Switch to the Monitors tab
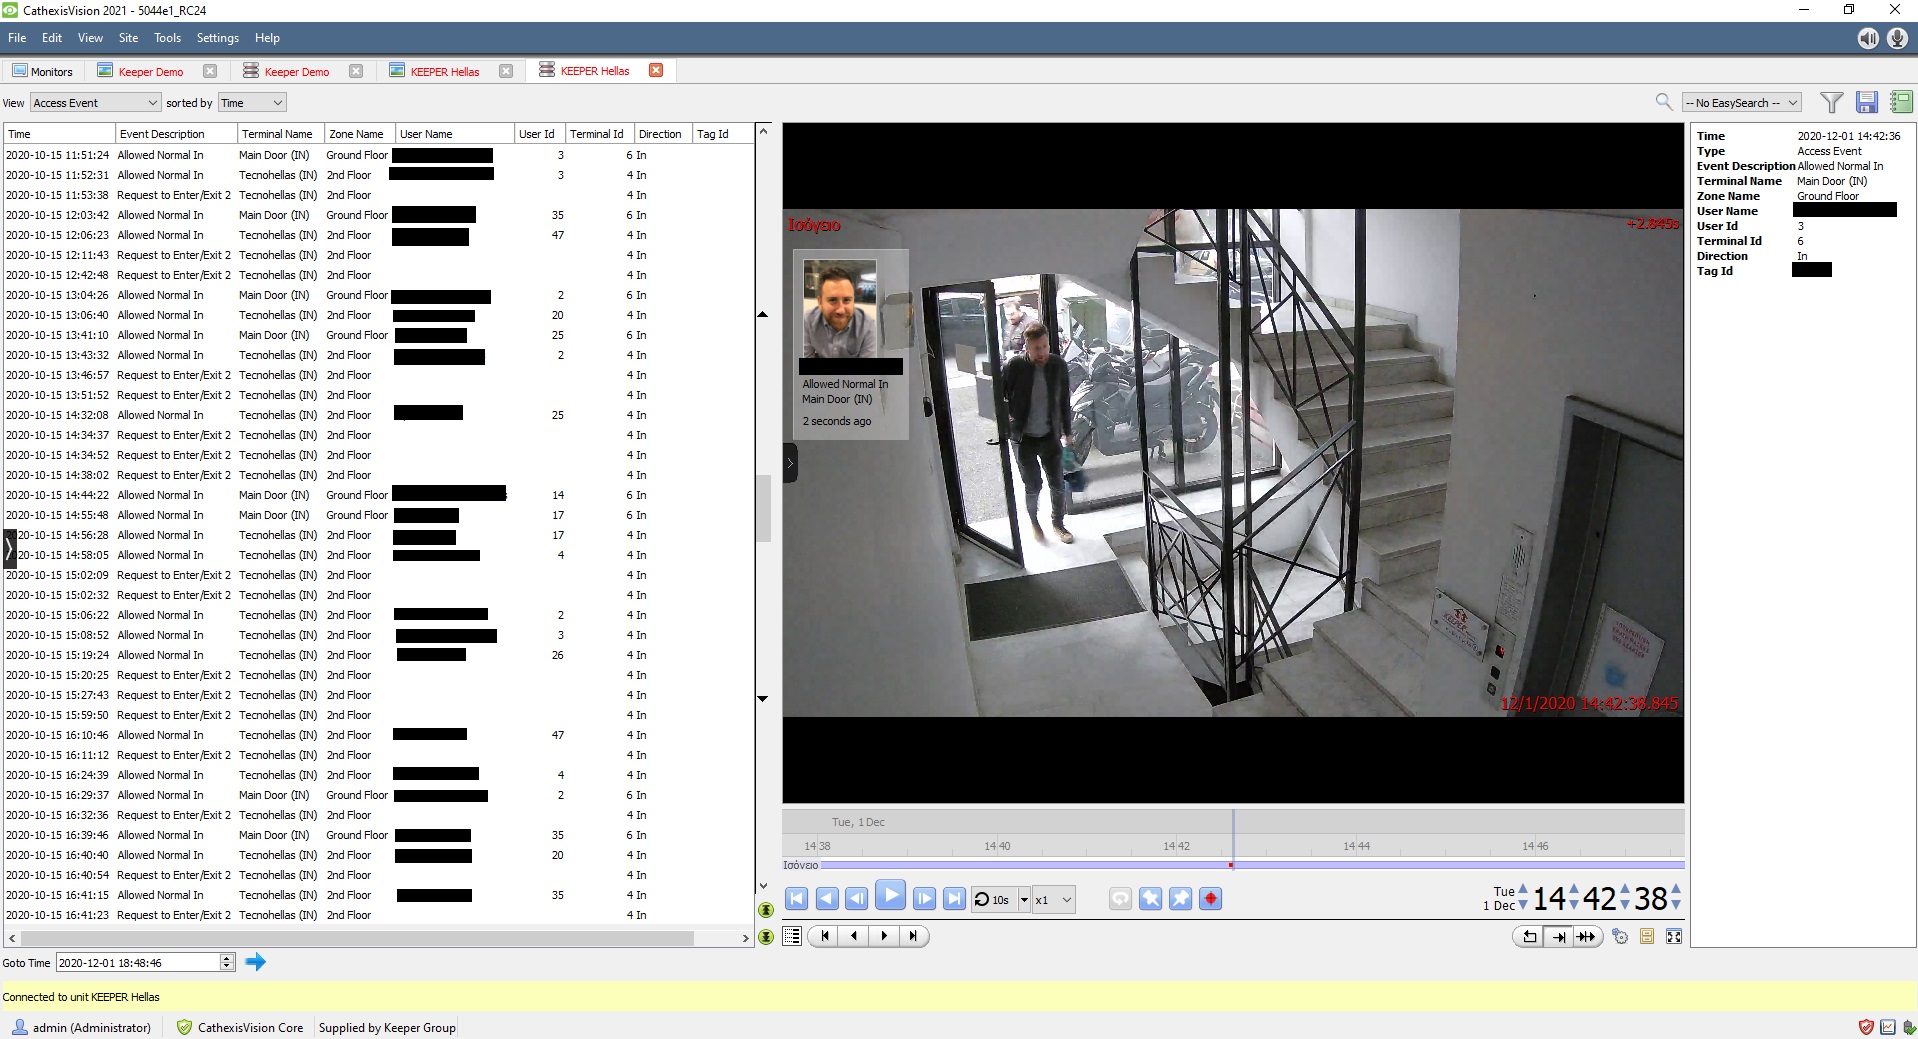The height and width of the screenshot is (1039, 1918). (42, 71)
